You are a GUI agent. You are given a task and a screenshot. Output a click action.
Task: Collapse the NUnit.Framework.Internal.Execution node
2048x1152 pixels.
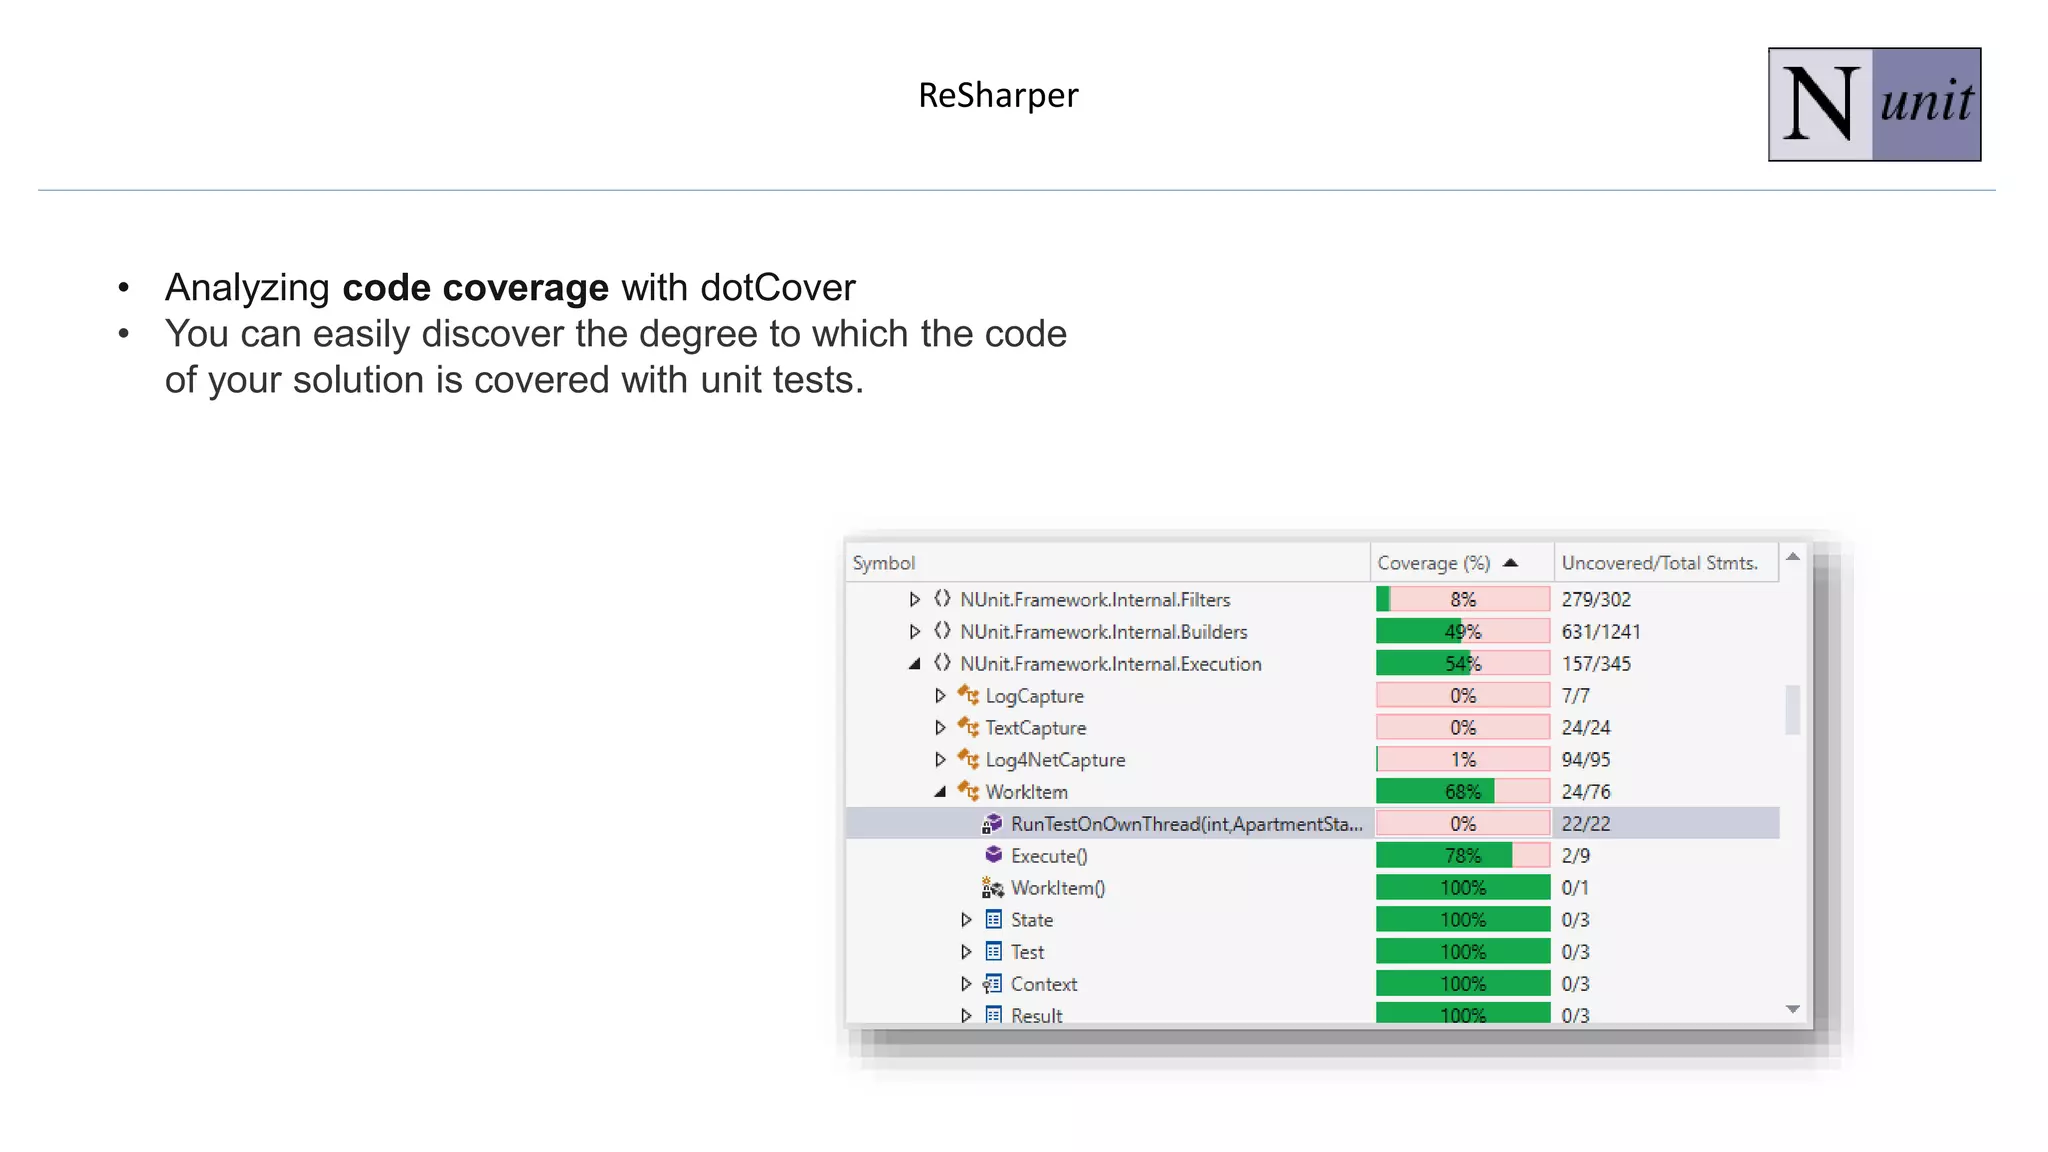914,663
